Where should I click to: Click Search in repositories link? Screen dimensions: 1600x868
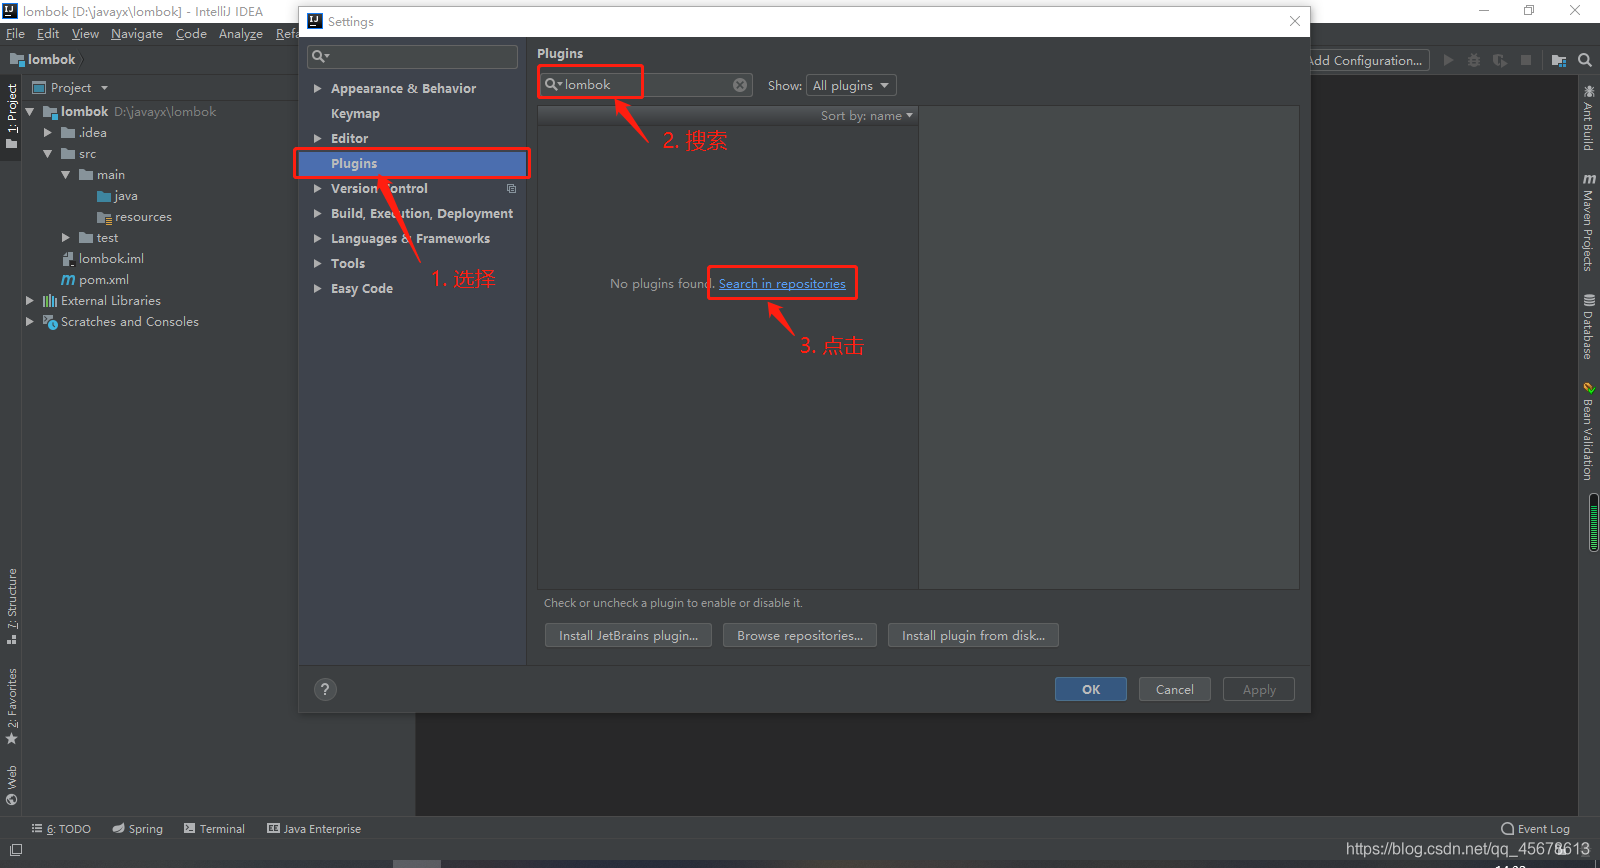point(782,283)
